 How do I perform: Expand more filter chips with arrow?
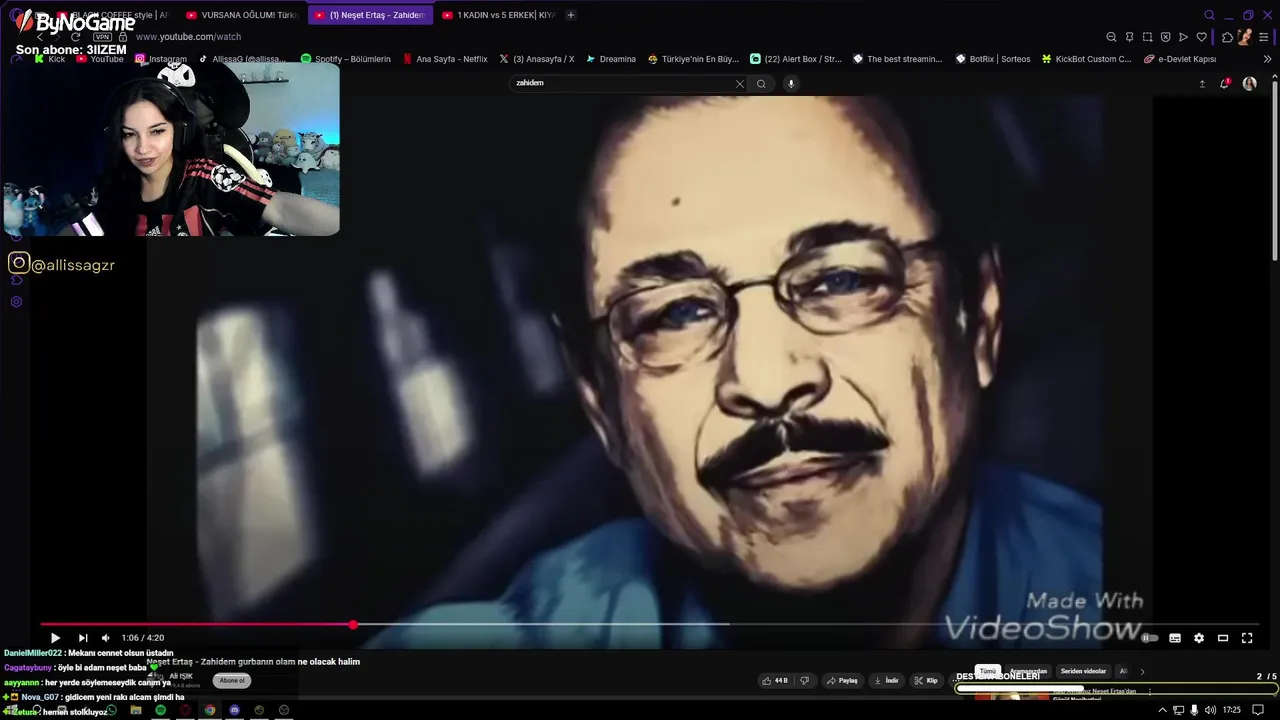[1142, 671]
